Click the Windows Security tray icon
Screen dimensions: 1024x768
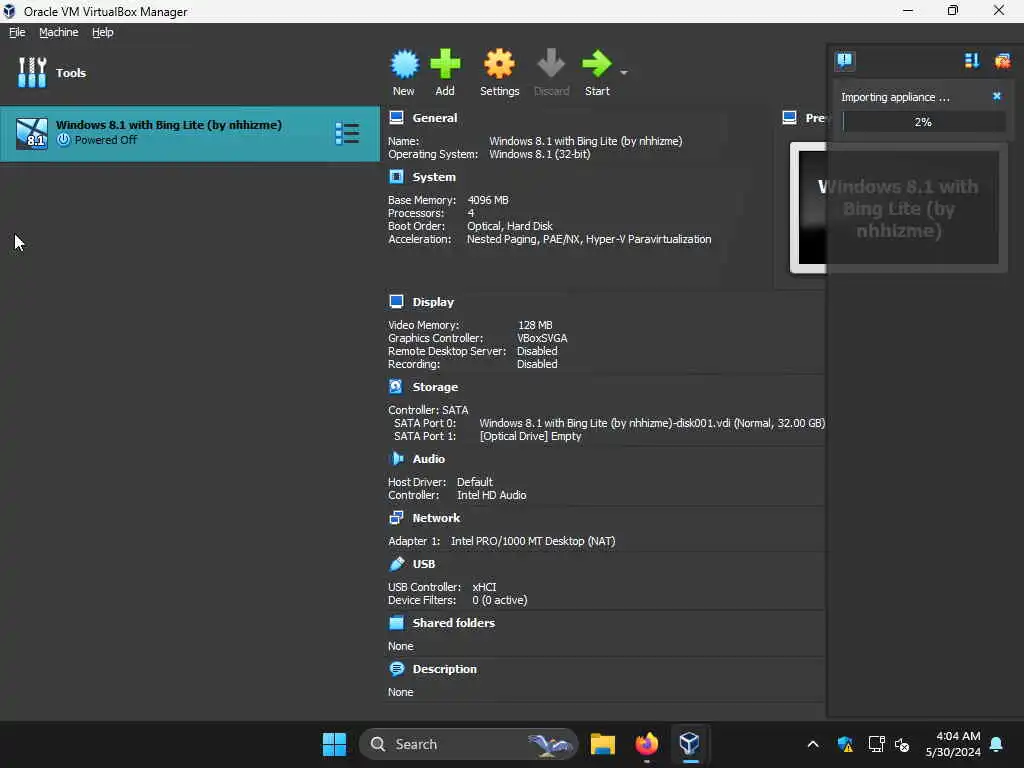coord(845,744)
